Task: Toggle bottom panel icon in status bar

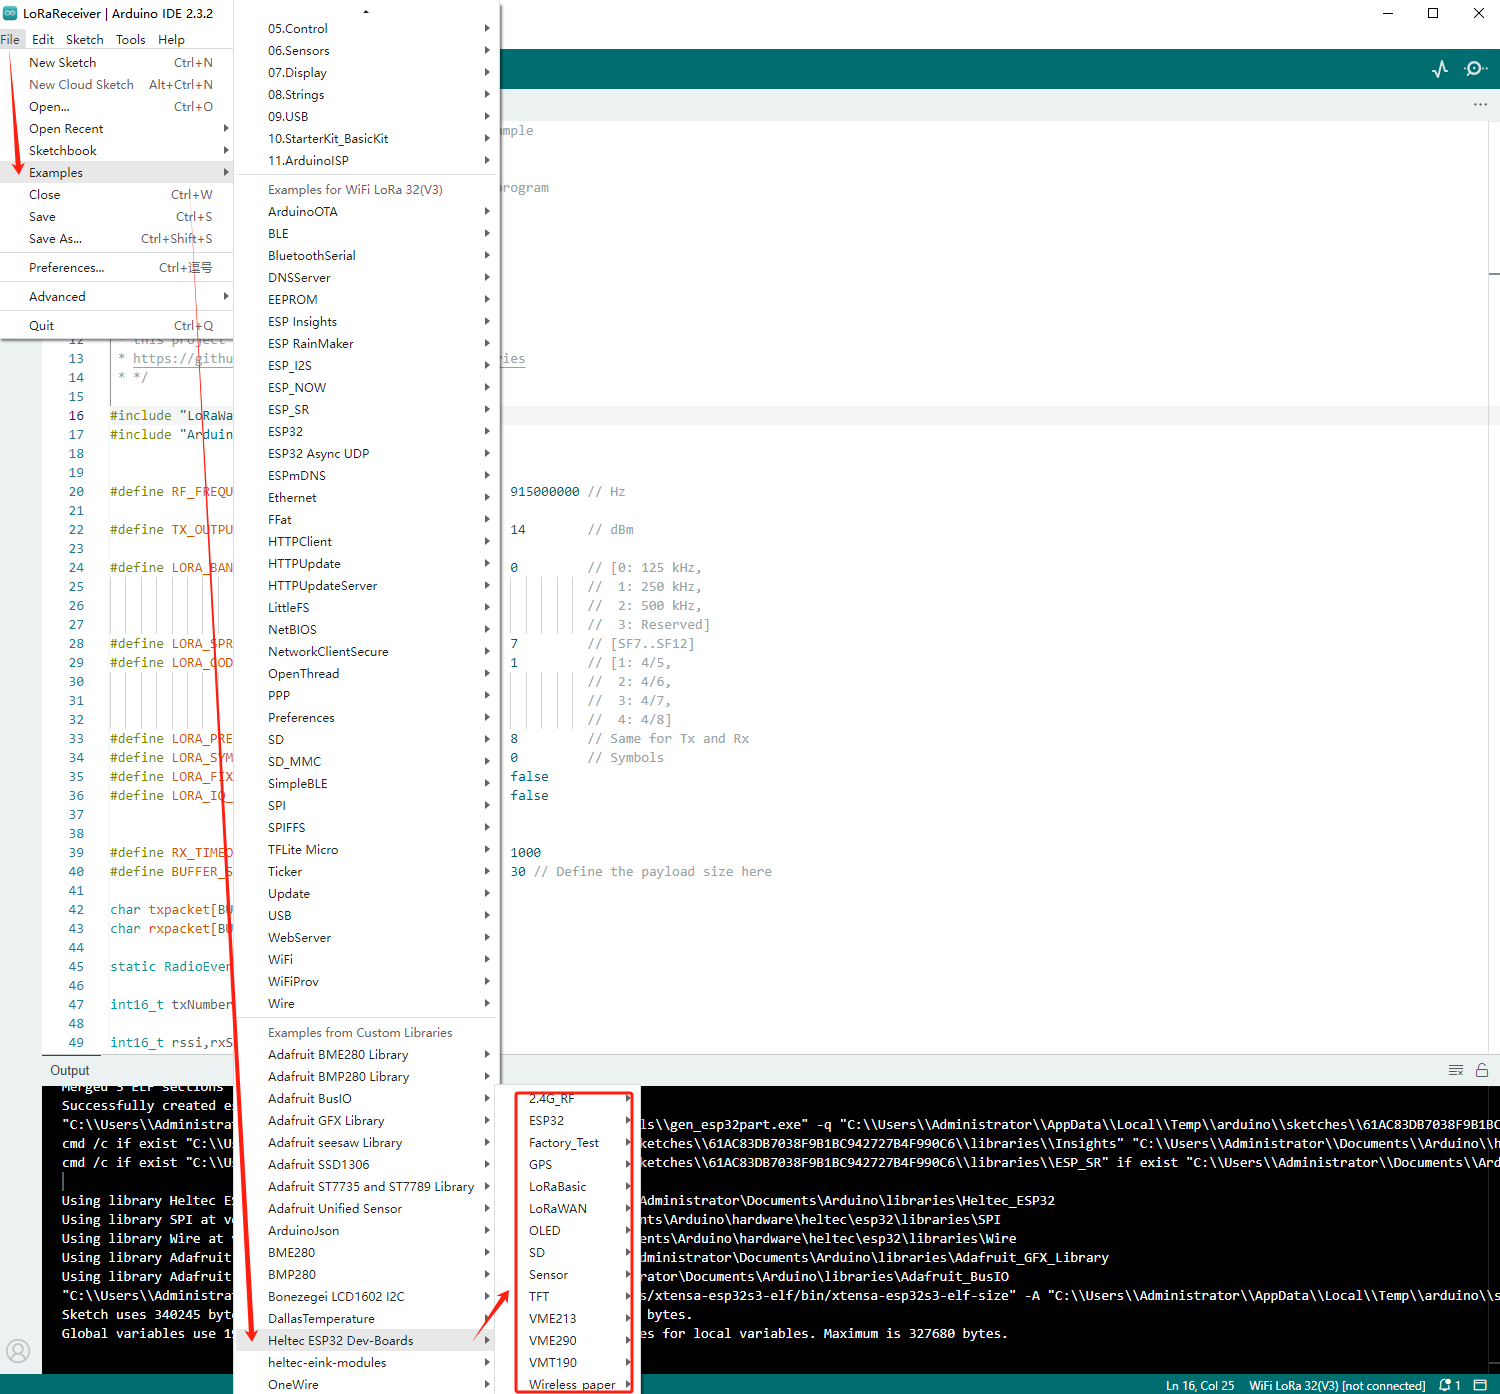Action: click(1480, 1385)
